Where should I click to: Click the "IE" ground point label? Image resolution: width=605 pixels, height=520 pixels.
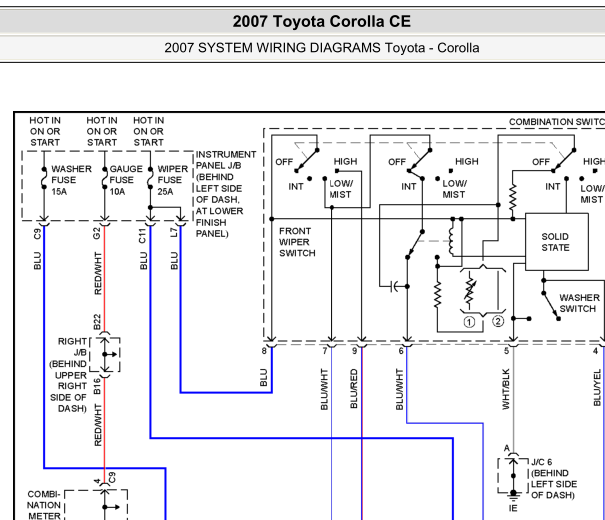(513, 508)
